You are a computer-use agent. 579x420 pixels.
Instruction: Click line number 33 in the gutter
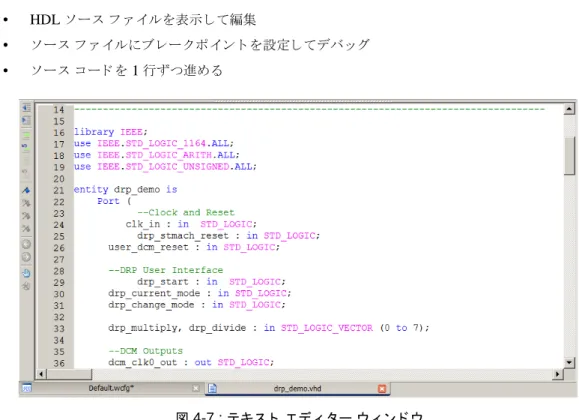point(59,329)
